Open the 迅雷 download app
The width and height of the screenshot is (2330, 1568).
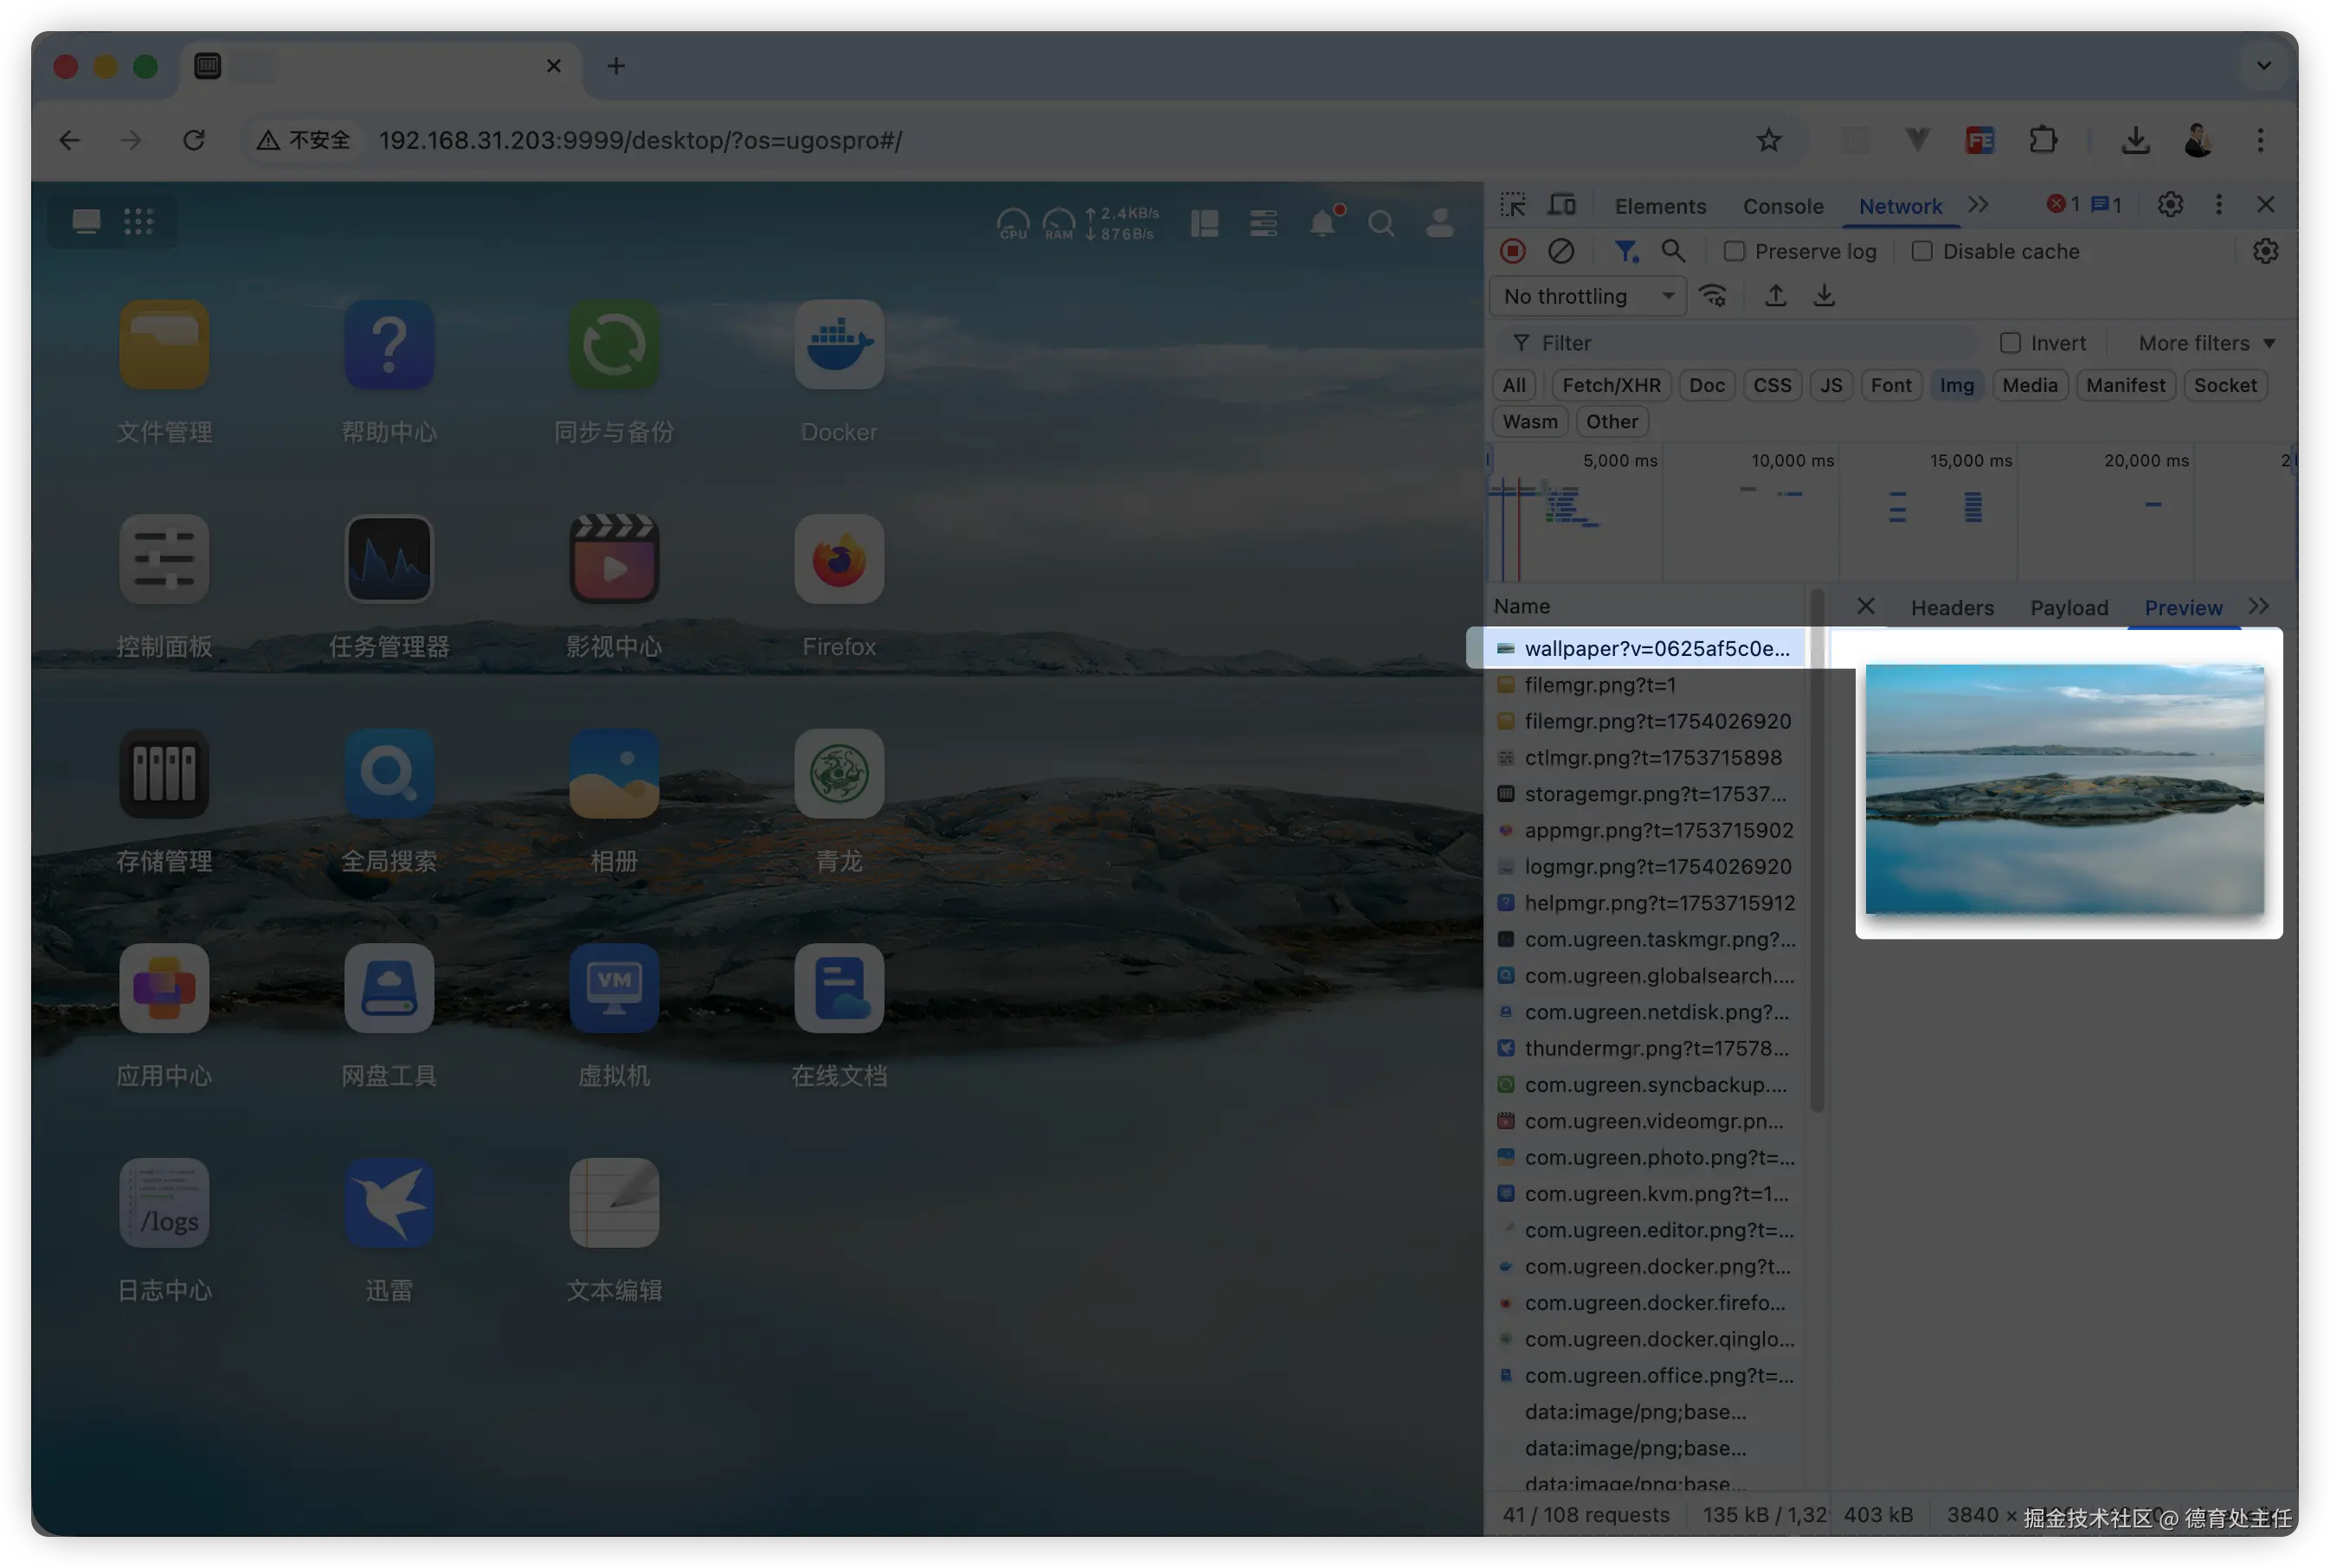(x=389, y=1203)
